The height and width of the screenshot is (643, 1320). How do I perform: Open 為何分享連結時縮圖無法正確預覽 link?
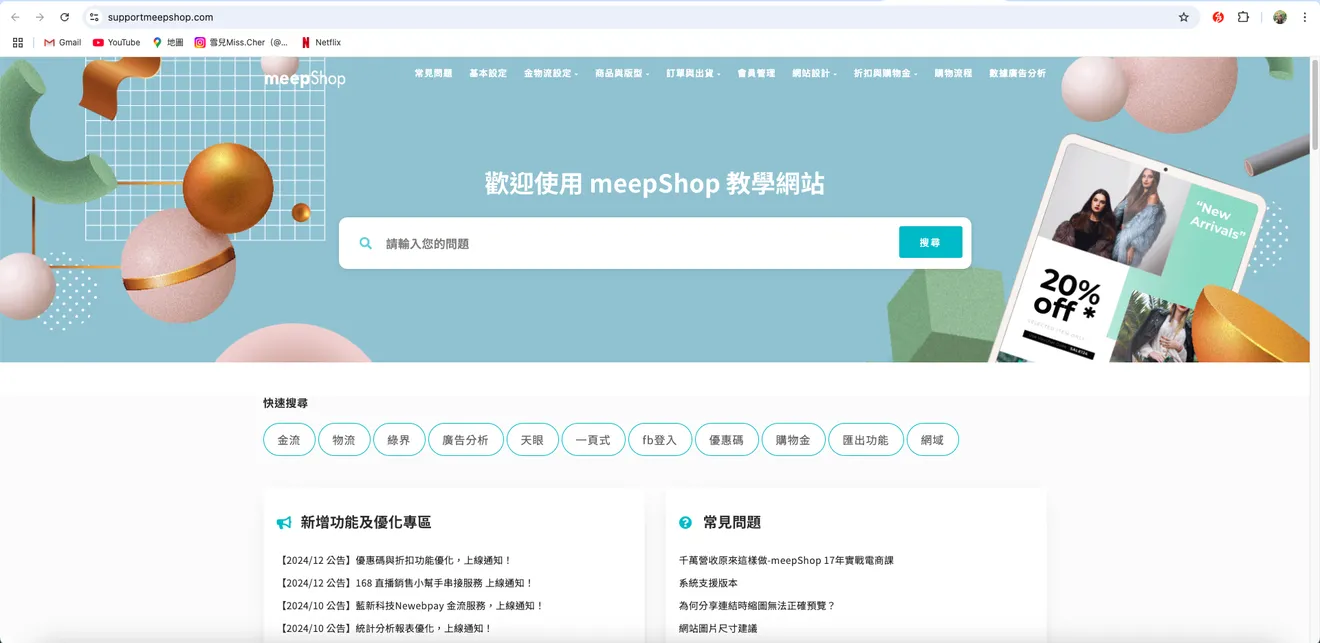point(757,606)
